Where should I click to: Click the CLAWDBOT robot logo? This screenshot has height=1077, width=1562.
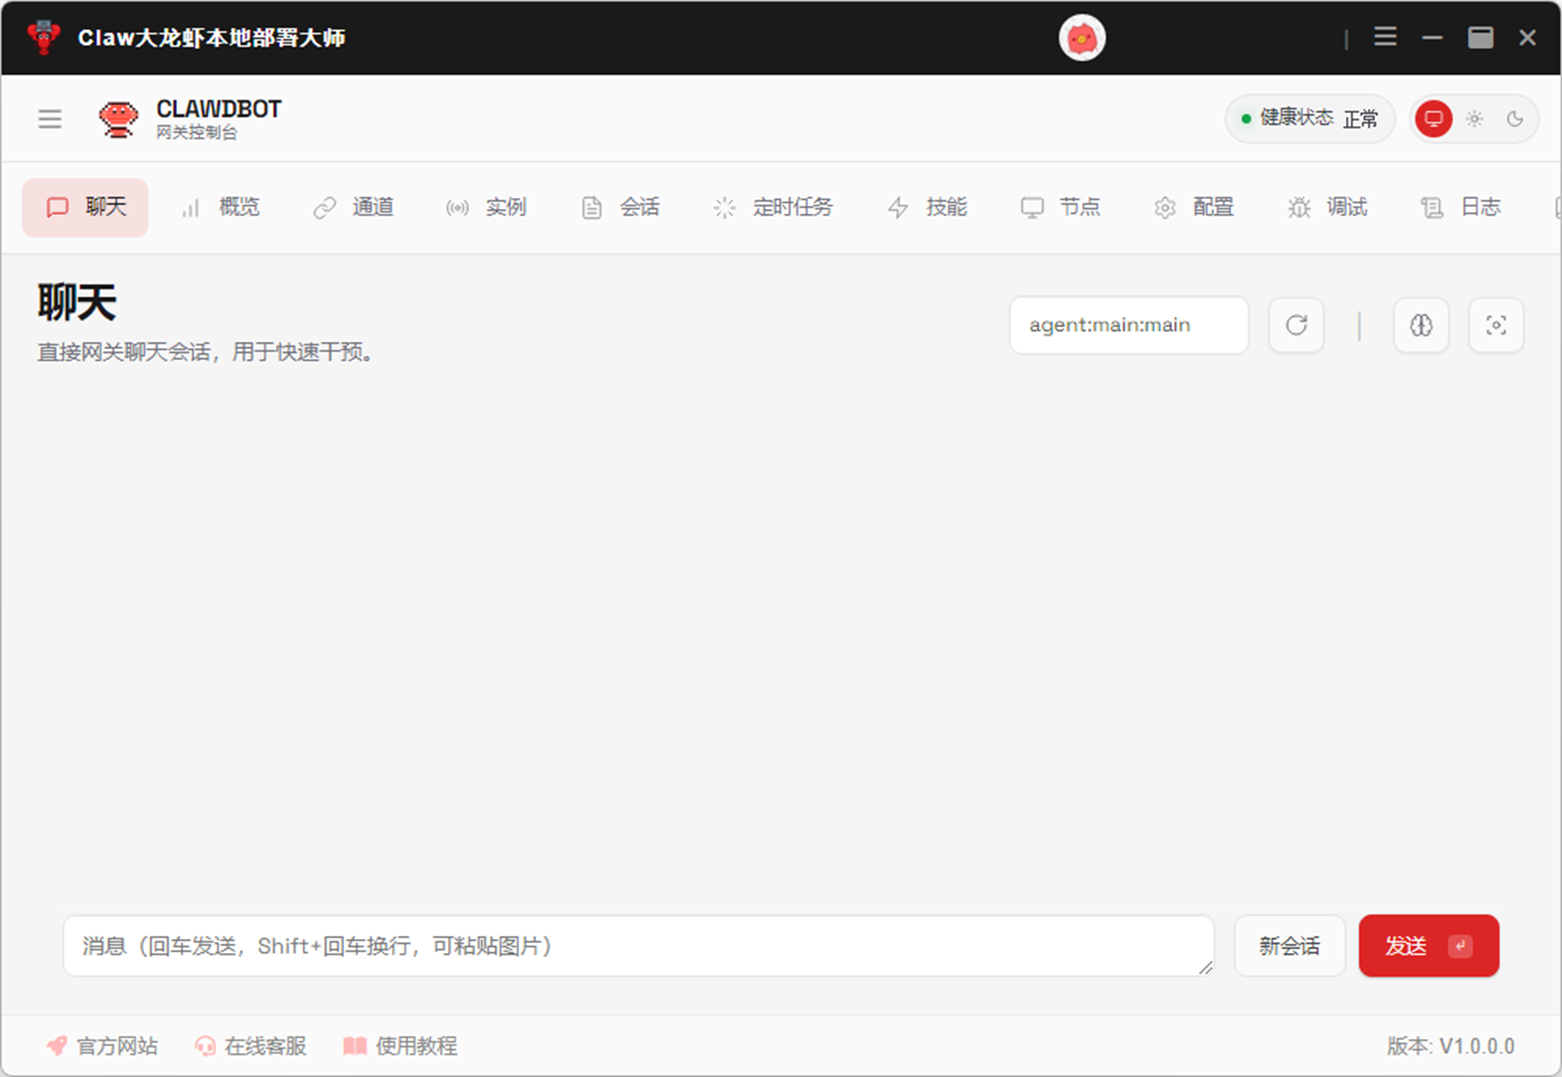(x=118, y=119)
